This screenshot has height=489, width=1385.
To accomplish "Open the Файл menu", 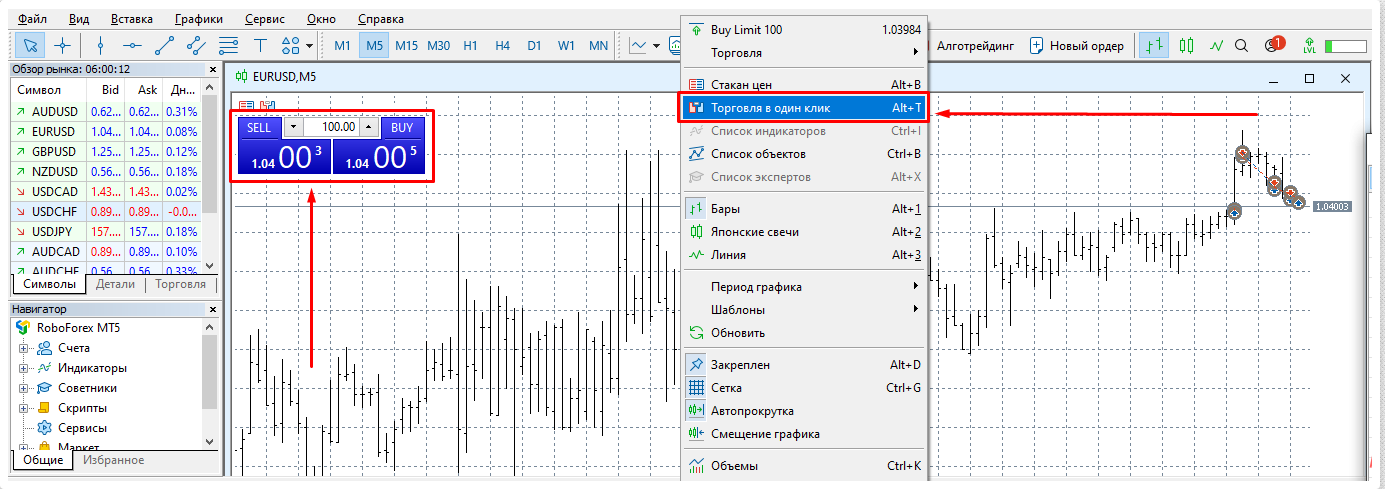I will tap(32, 19).
